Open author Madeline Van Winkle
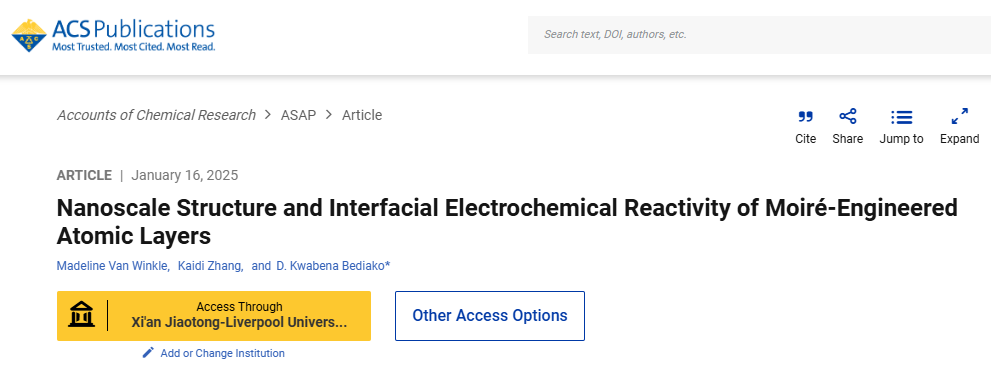Screen dimensions: 991x367 [112, 266]
